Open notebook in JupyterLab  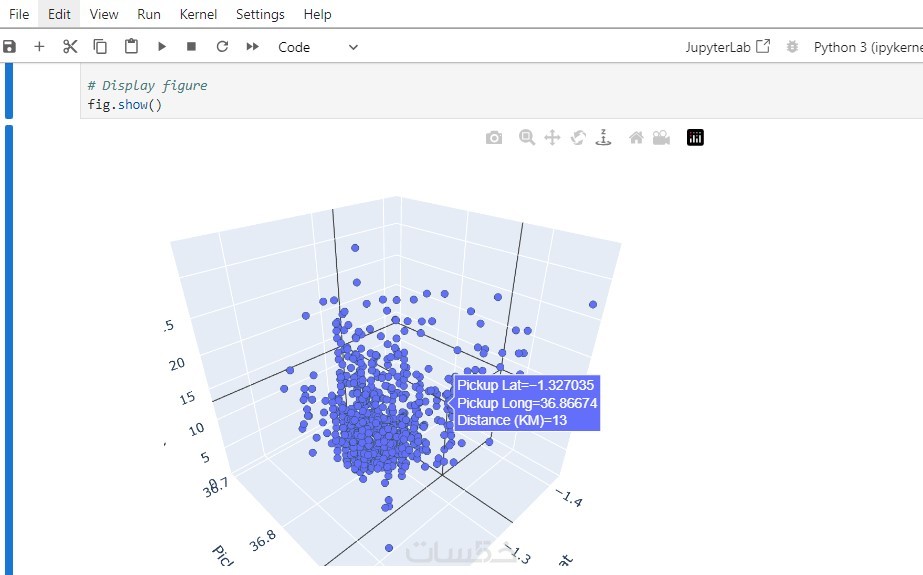coord(727,47)
